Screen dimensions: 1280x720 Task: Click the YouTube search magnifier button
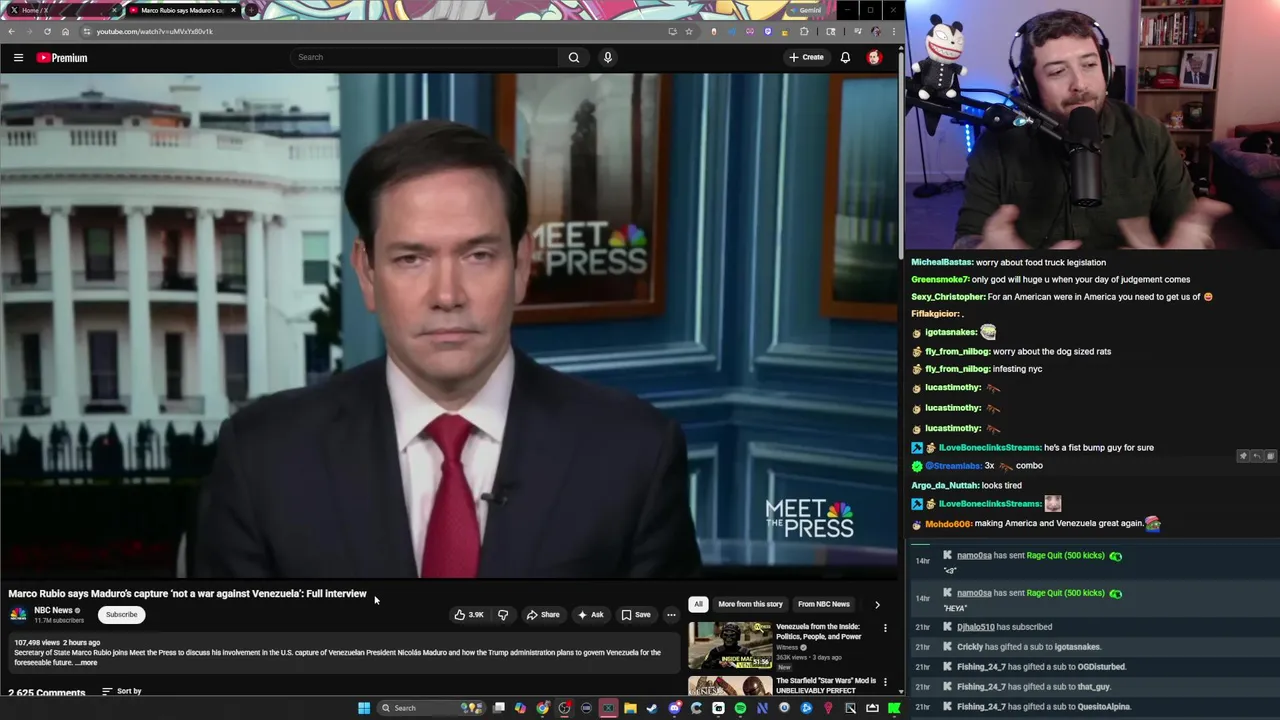pos(574,57)
